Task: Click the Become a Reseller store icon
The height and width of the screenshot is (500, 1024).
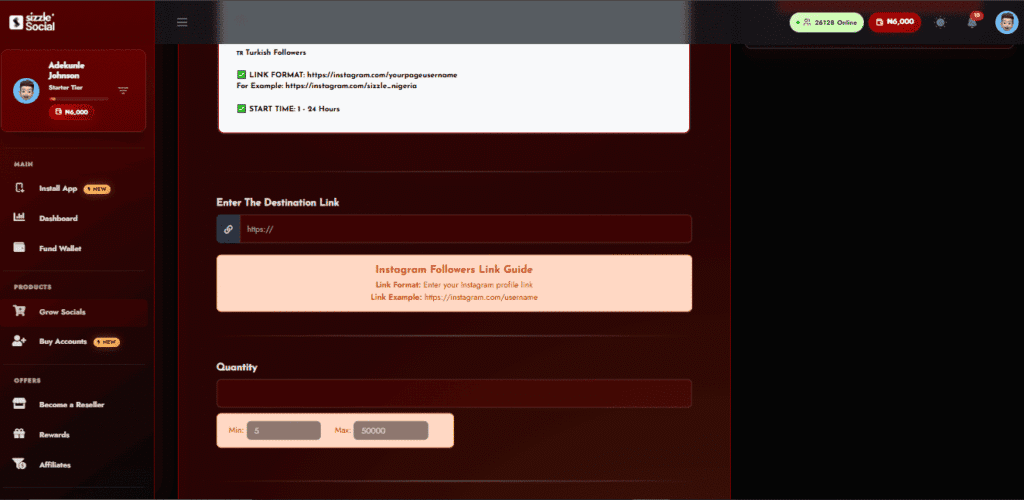Action: (x=20, y=404)
